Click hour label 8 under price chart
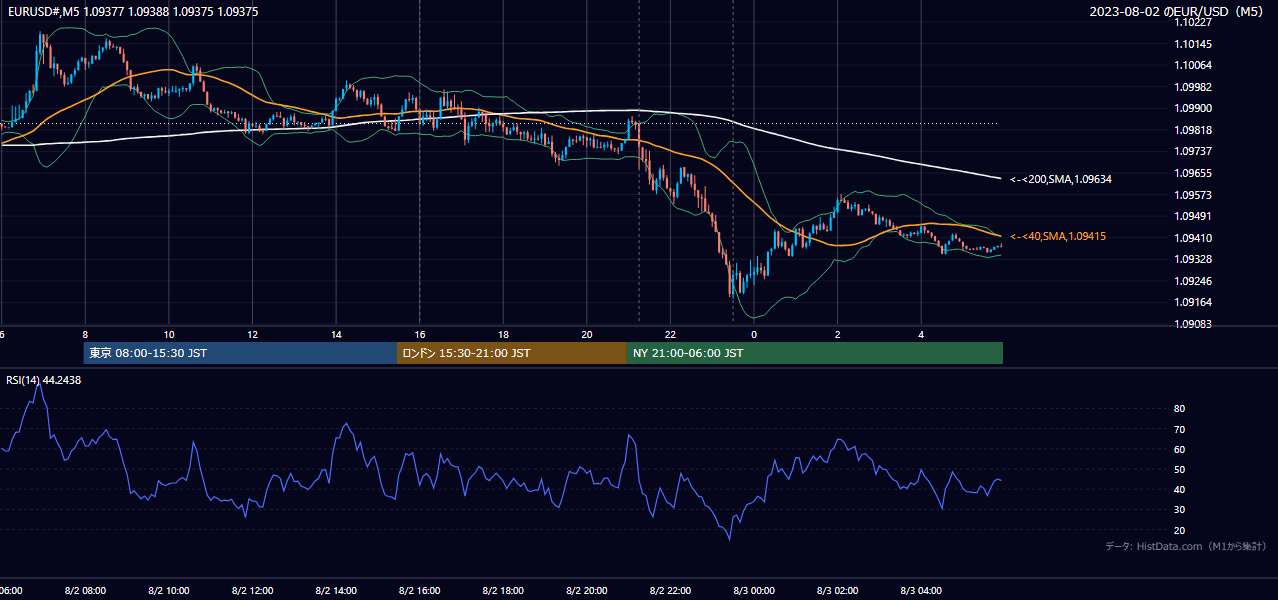The height and width of the screenshot is (600, 1278). tap(85, 334)
